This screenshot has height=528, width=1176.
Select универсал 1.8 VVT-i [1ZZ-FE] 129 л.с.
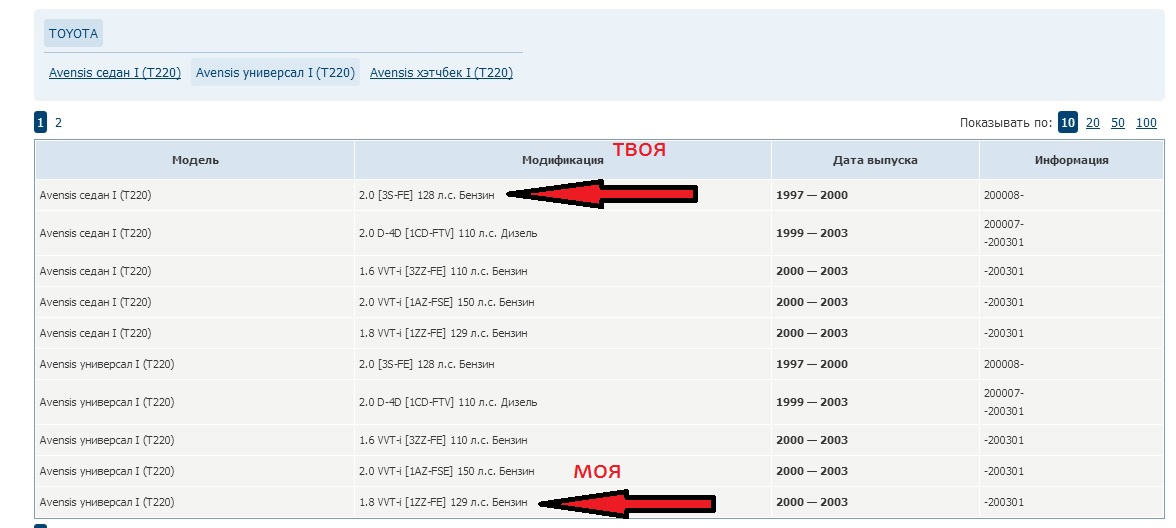tap(443, 502)
